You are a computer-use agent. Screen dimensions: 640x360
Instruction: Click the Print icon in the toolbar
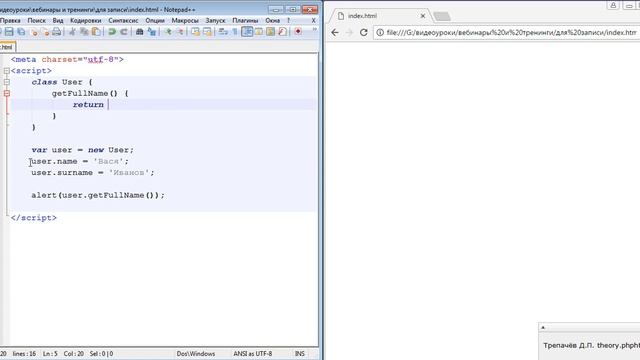pyautogui.click(x=57, y=31)
